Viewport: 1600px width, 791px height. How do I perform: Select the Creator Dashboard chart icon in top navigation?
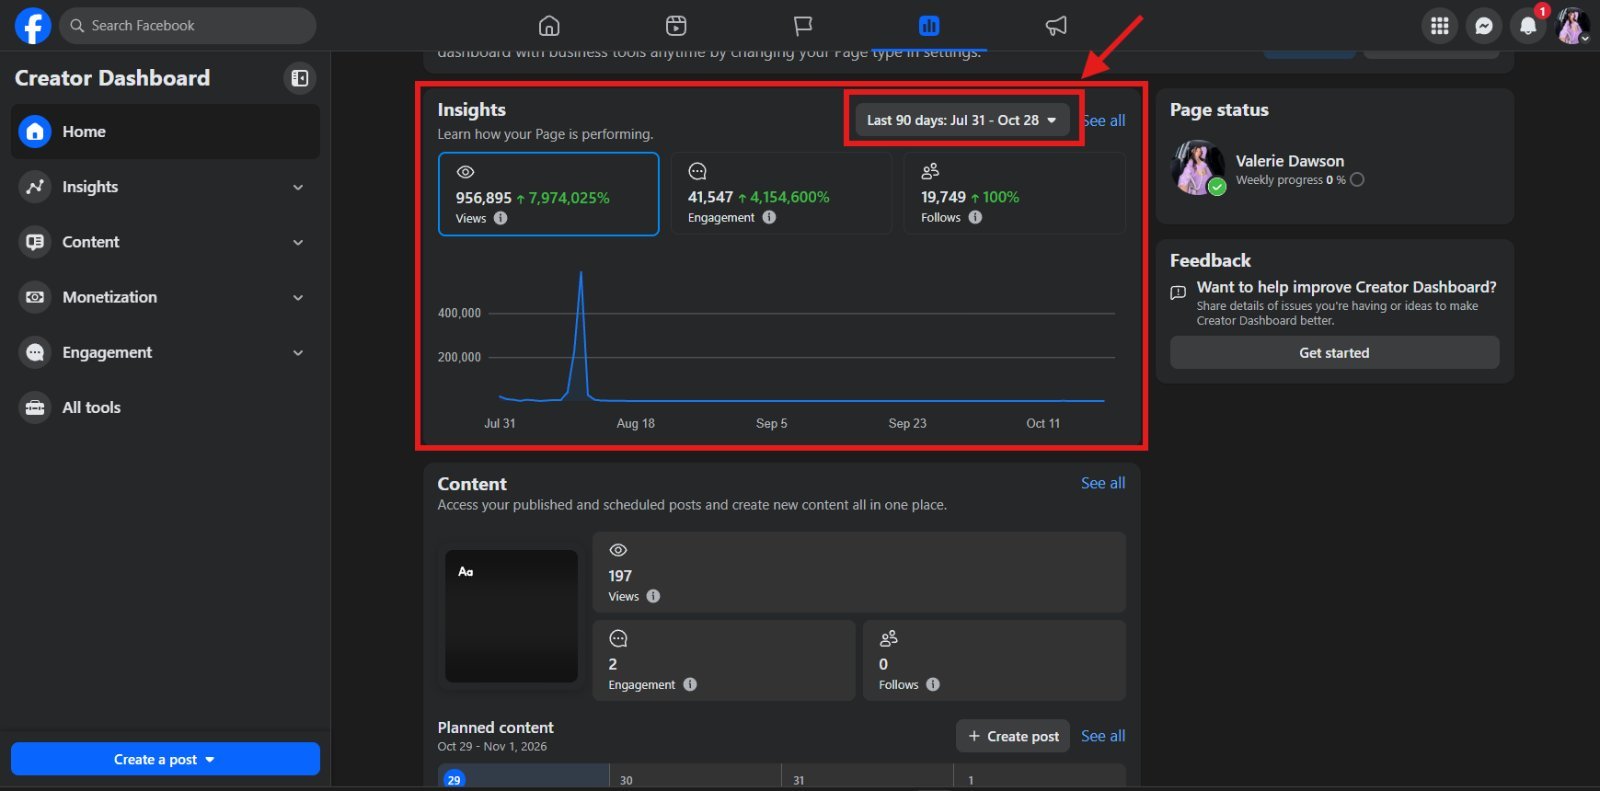click(929, 26)
